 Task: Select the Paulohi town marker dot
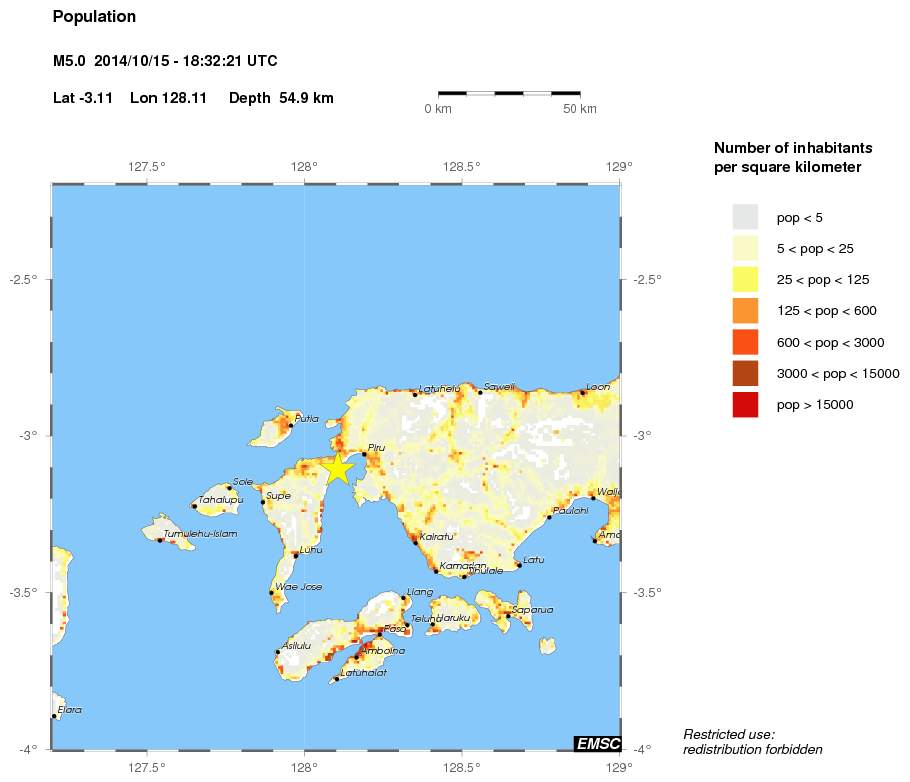[x=549, y=517]
